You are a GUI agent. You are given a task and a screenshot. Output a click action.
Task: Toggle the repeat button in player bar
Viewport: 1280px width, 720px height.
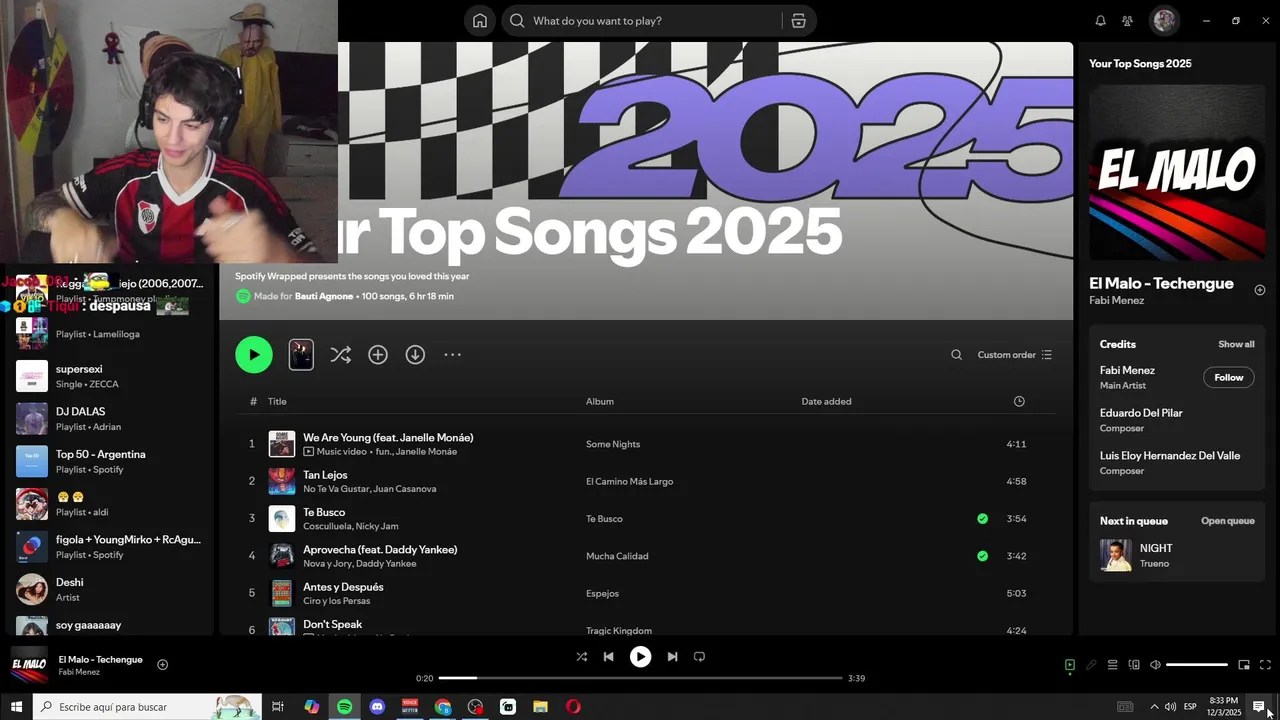click(x=699, y=657)
